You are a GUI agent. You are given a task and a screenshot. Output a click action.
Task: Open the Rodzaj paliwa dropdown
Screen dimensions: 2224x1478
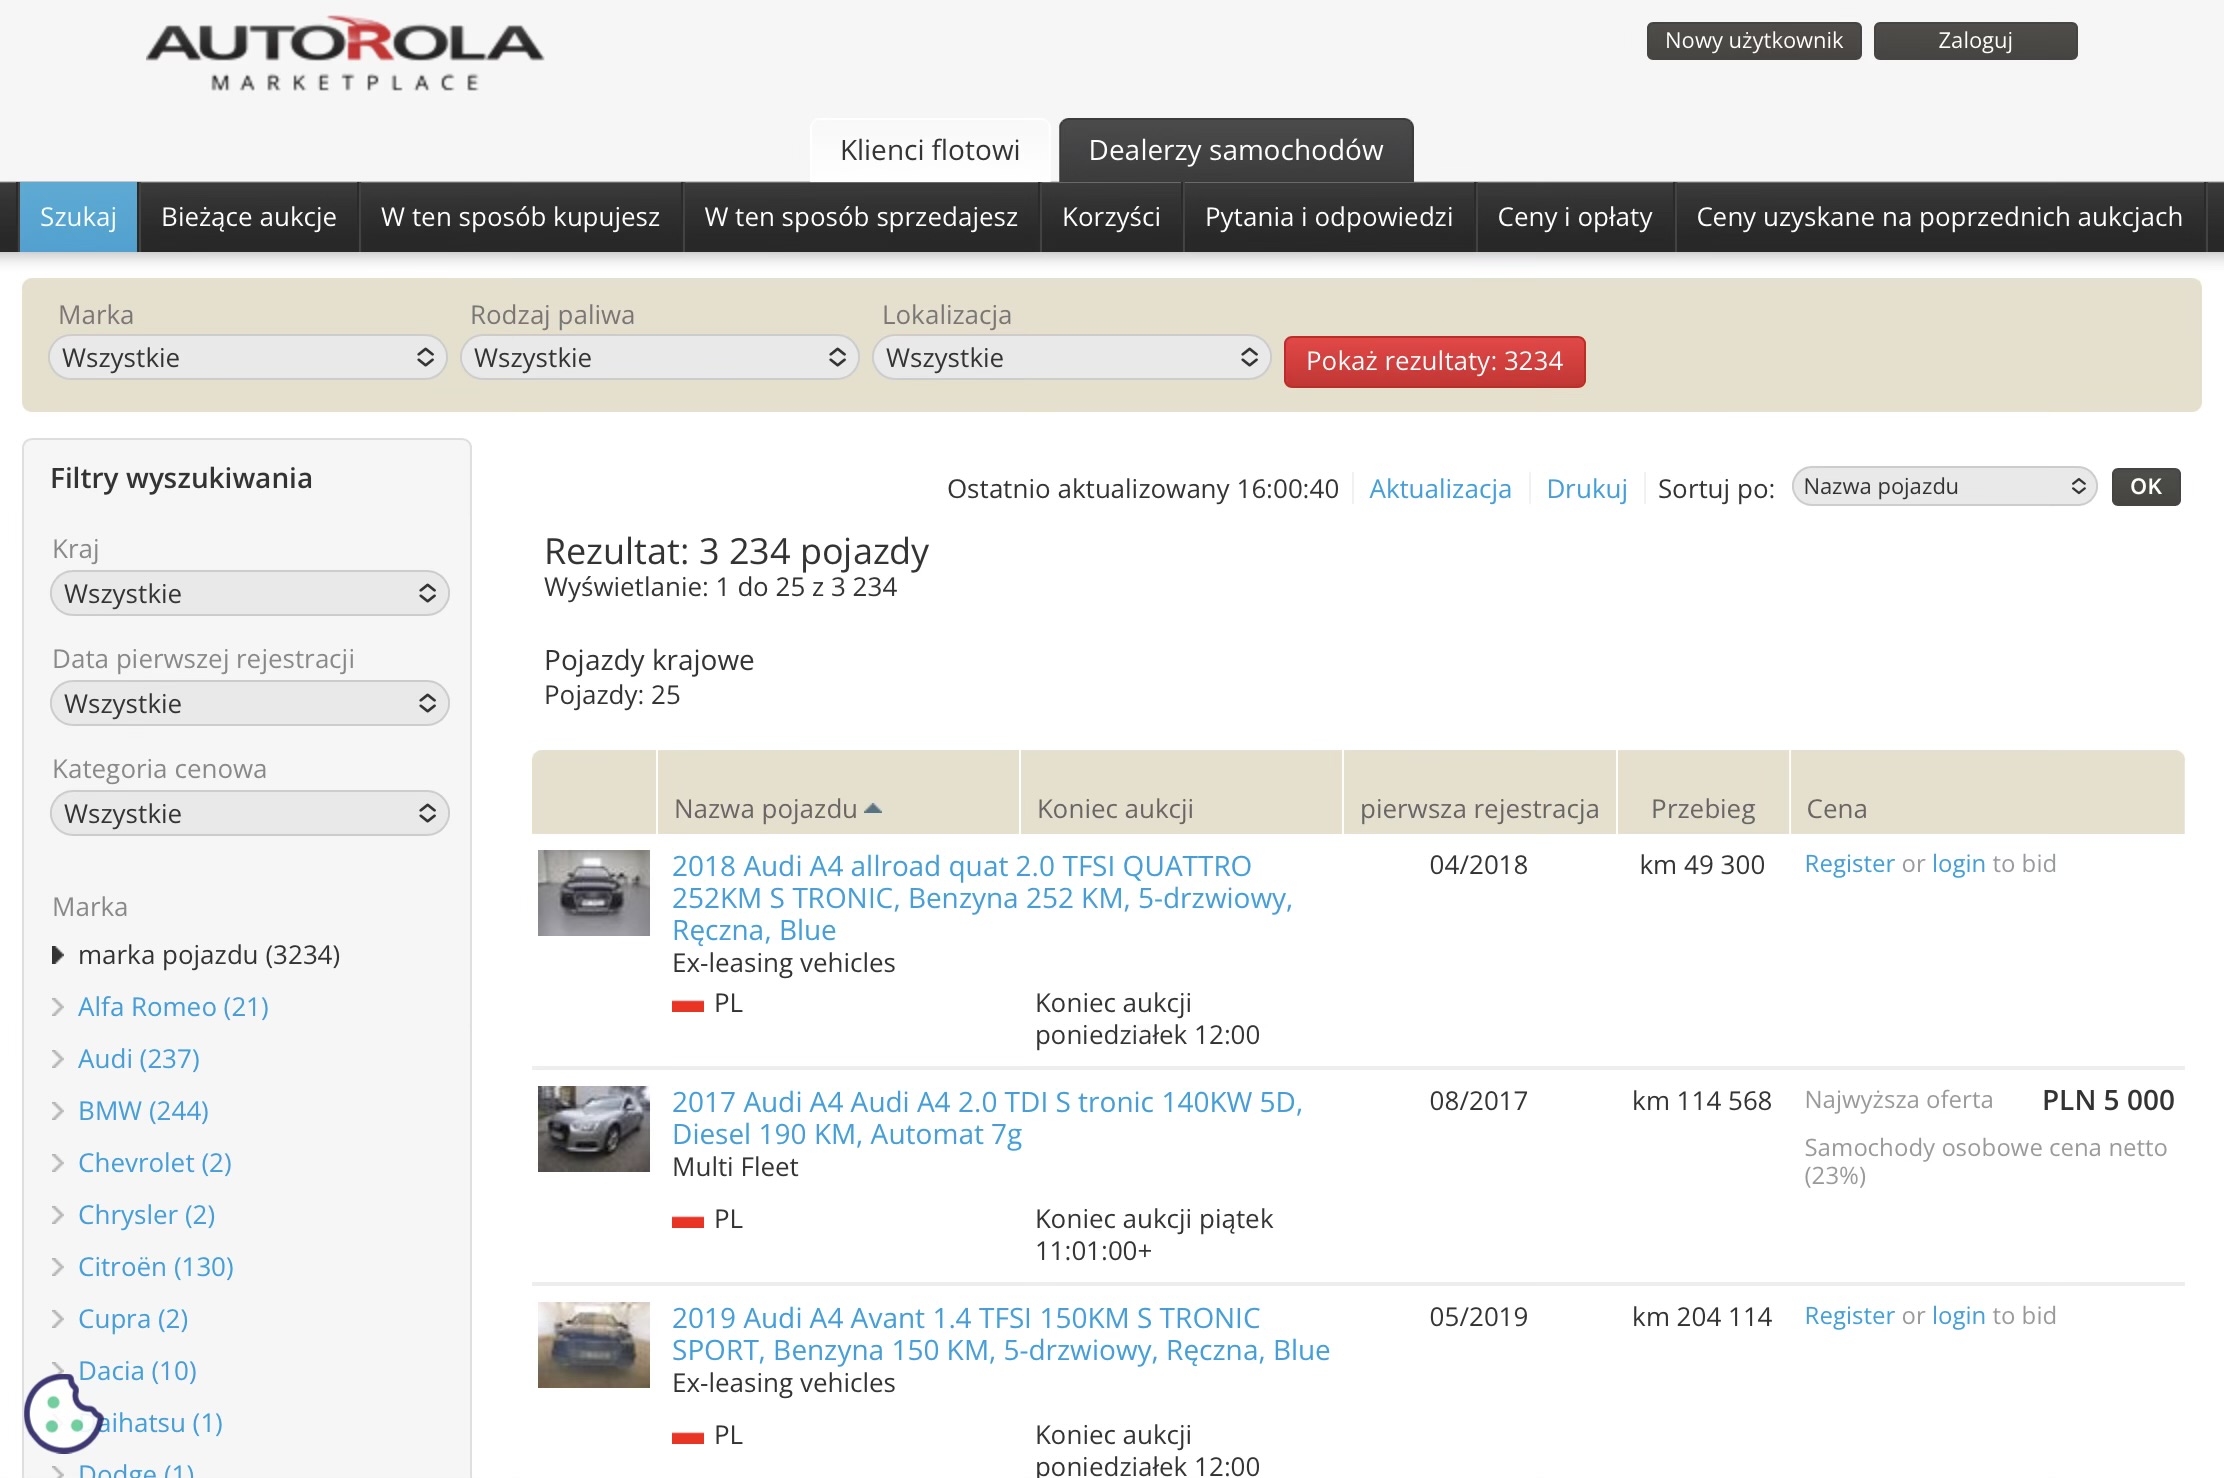[659, 358]
